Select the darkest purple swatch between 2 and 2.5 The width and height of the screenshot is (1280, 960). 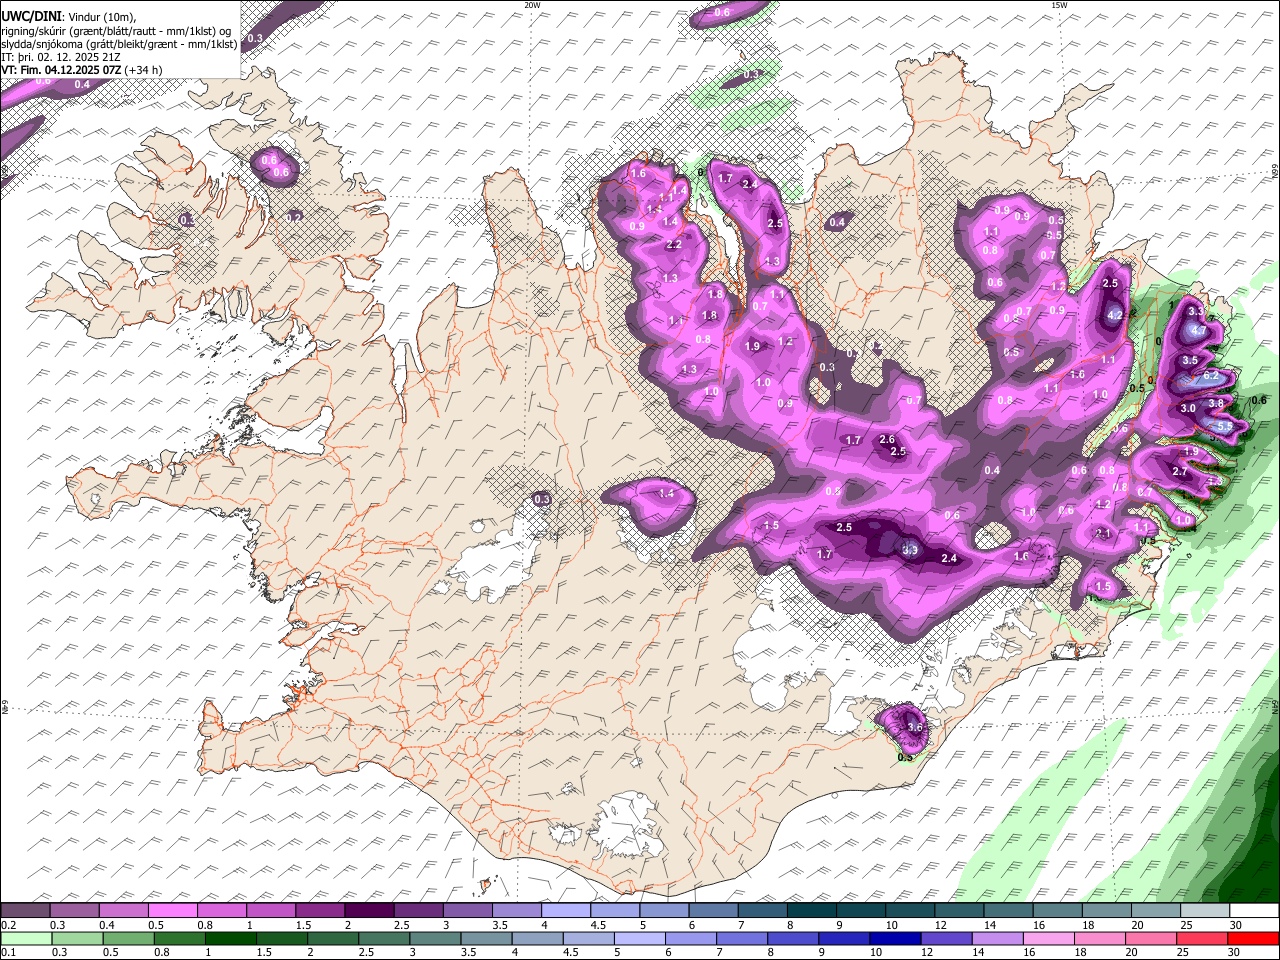pos(368,911)
